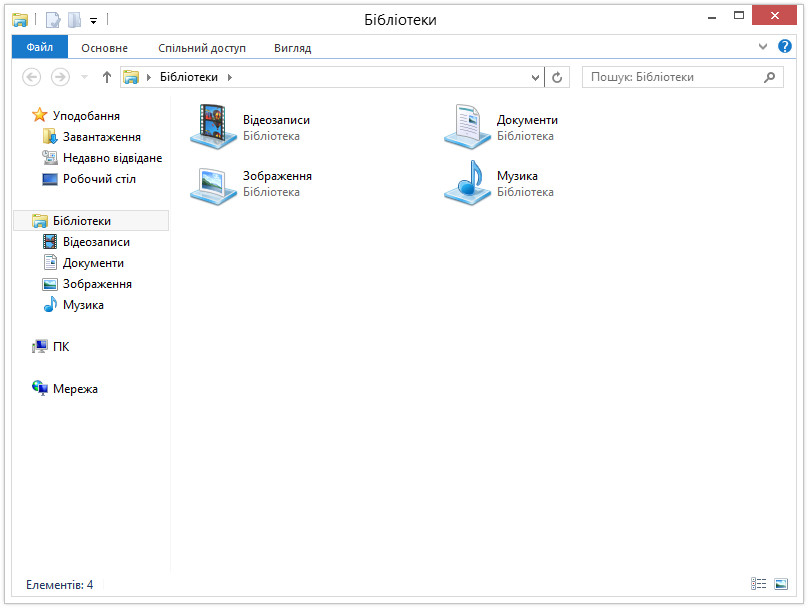Refresh the Бібліотеки location
The height and width of the screenshot is (608, 808).
click(x=557, y=77)
